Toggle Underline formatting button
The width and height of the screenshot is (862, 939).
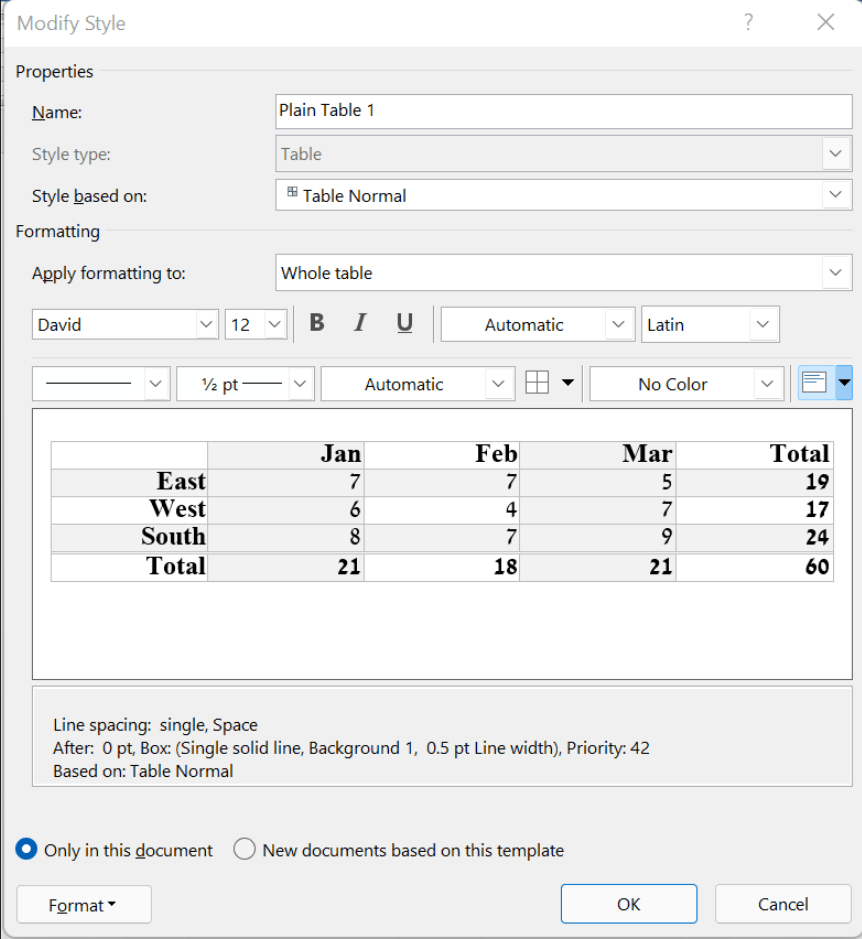(x=405, y=324)
